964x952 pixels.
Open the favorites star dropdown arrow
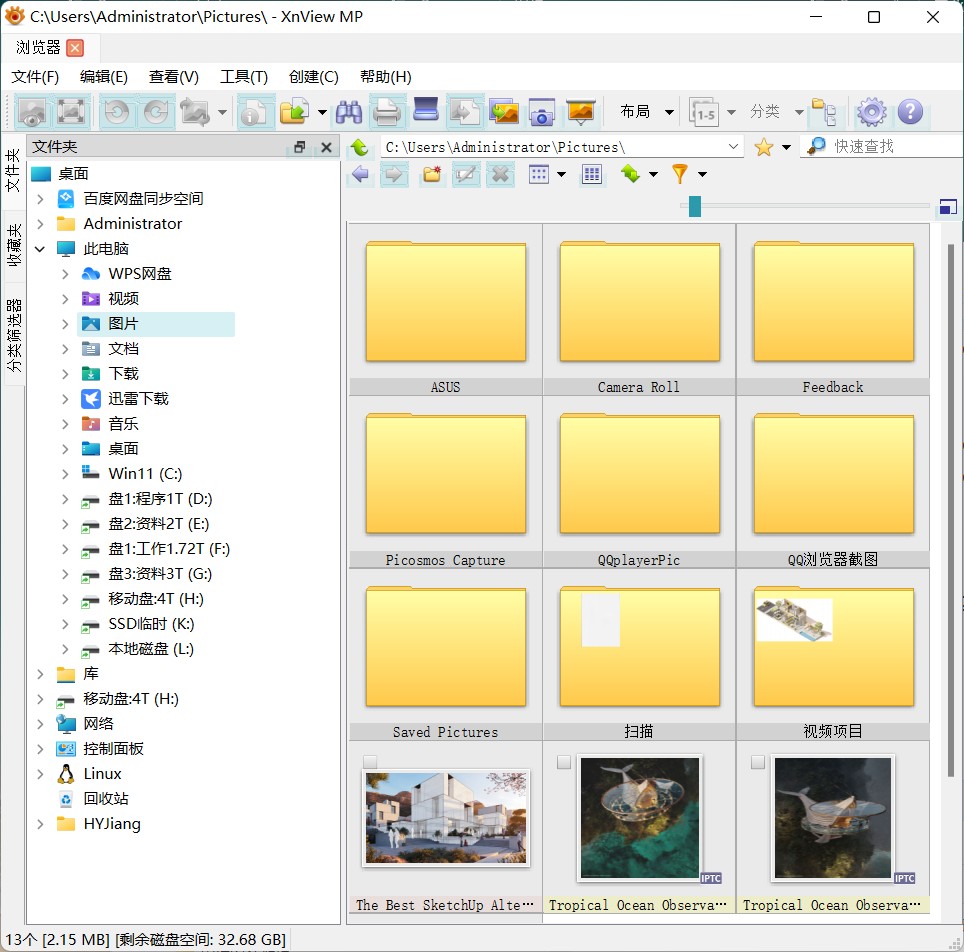(786, 148)
